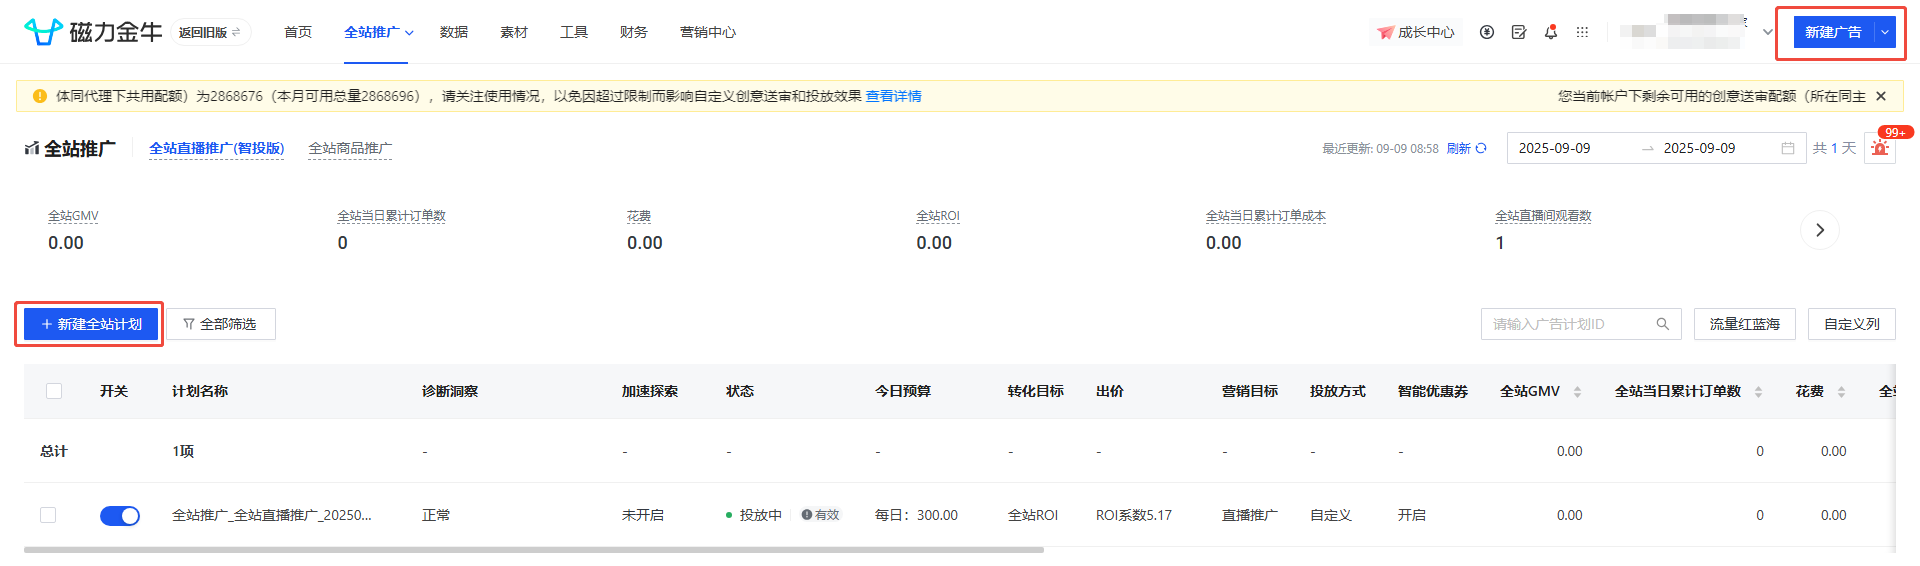This screenshot has width=1920, height=566.
Task: Click 花费 metric label in summary
Action: 639,216
